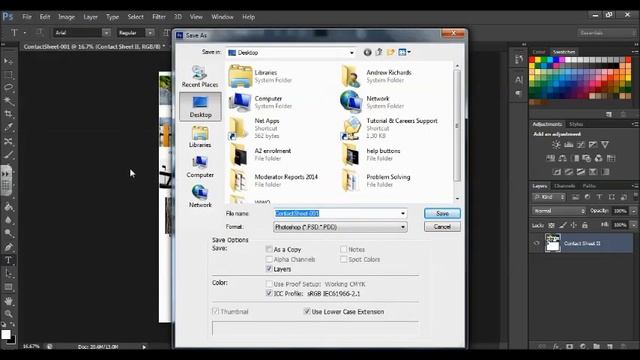Click the Color Balance adjustment icon
Screen dimensions: 640x360
(562, 158)
